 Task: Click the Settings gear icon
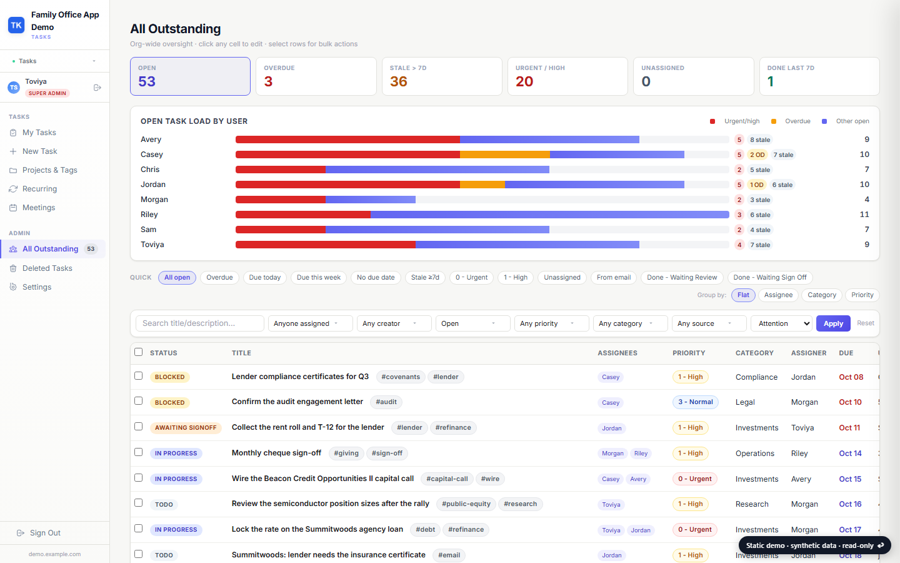pos(13,287)
